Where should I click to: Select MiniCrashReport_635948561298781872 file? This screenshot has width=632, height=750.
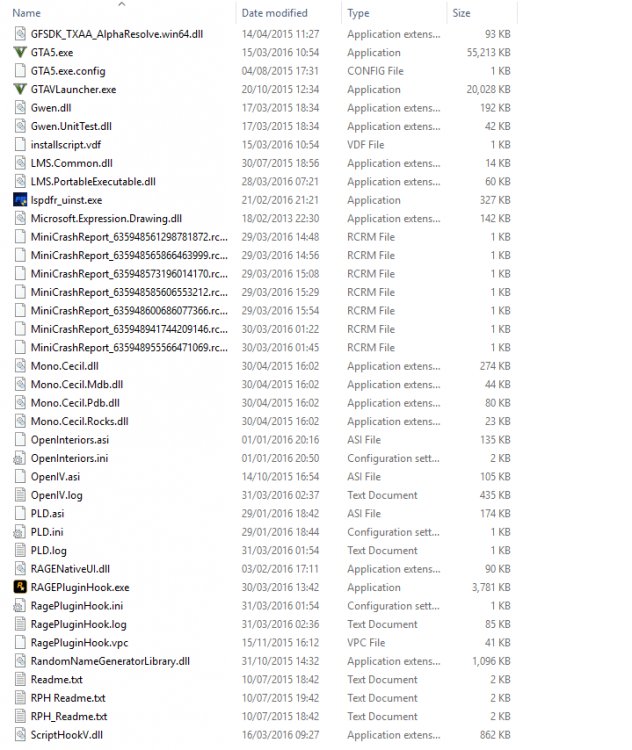(129, 237)
